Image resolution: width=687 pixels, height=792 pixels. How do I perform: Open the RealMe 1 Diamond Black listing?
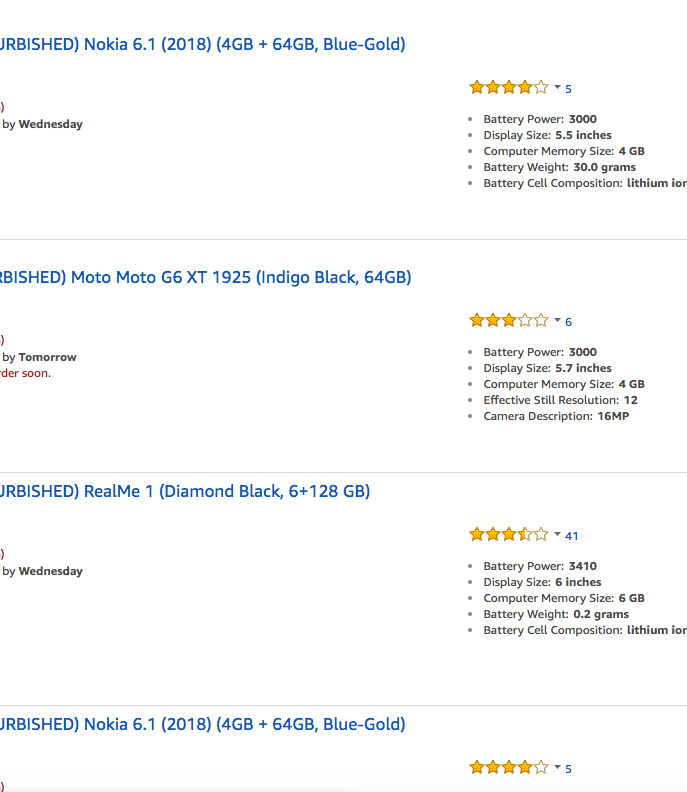185,491
